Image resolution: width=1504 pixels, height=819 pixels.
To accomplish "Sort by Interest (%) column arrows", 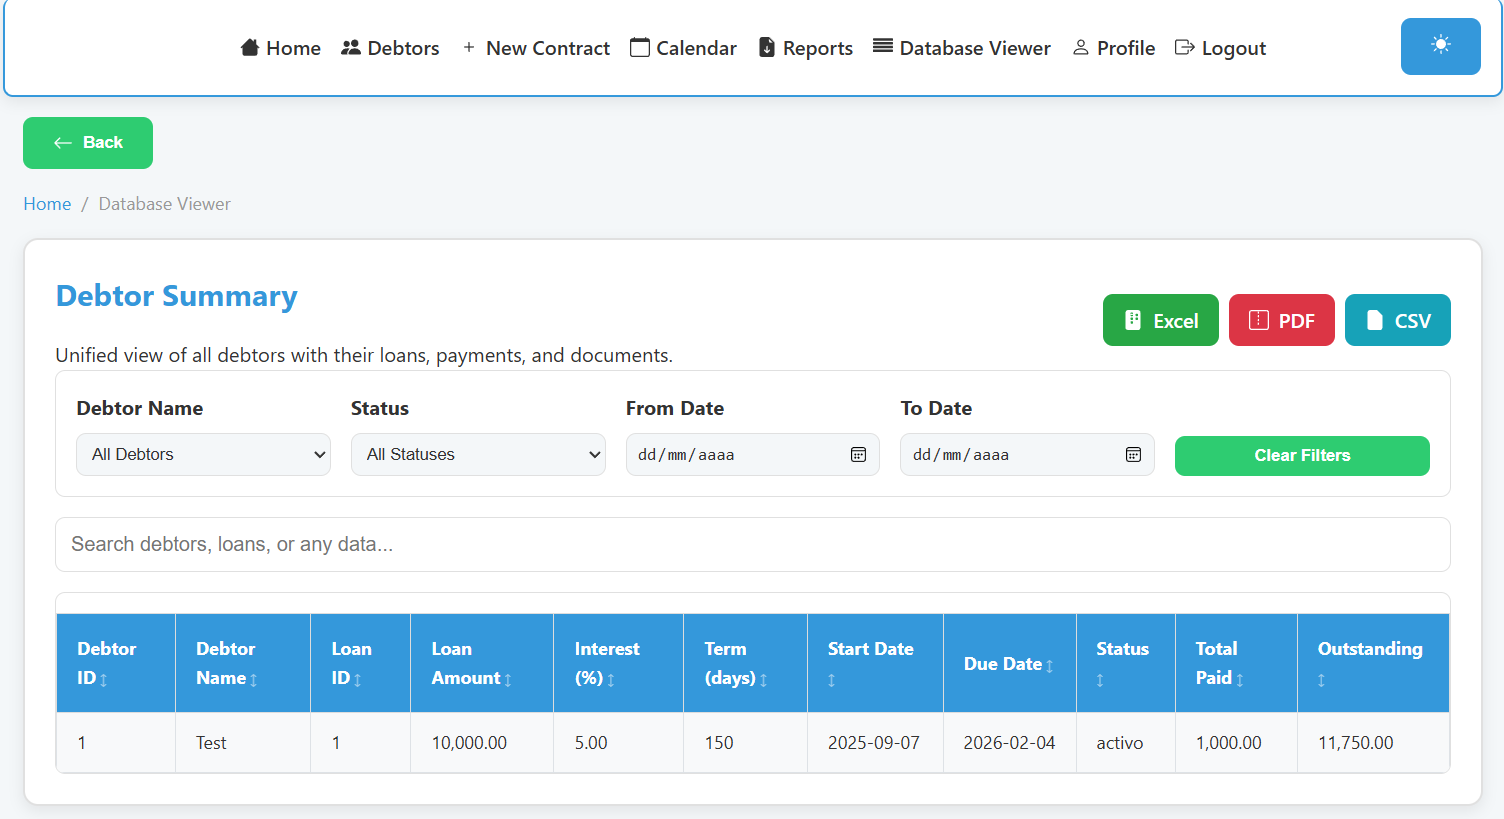I will (x=611, y=680).
